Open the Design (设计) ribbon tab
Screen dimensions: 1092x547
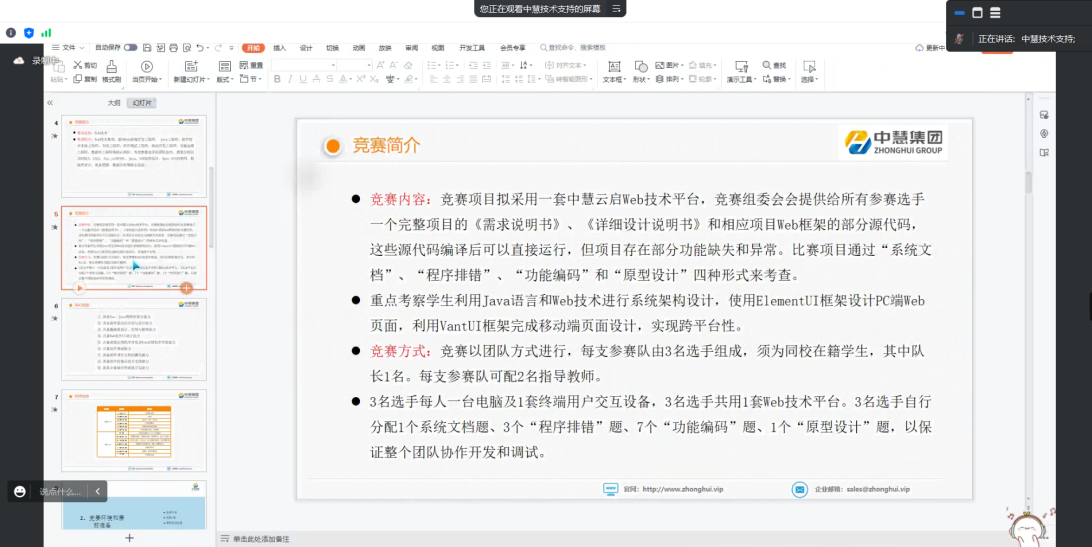tap(306, 48)
